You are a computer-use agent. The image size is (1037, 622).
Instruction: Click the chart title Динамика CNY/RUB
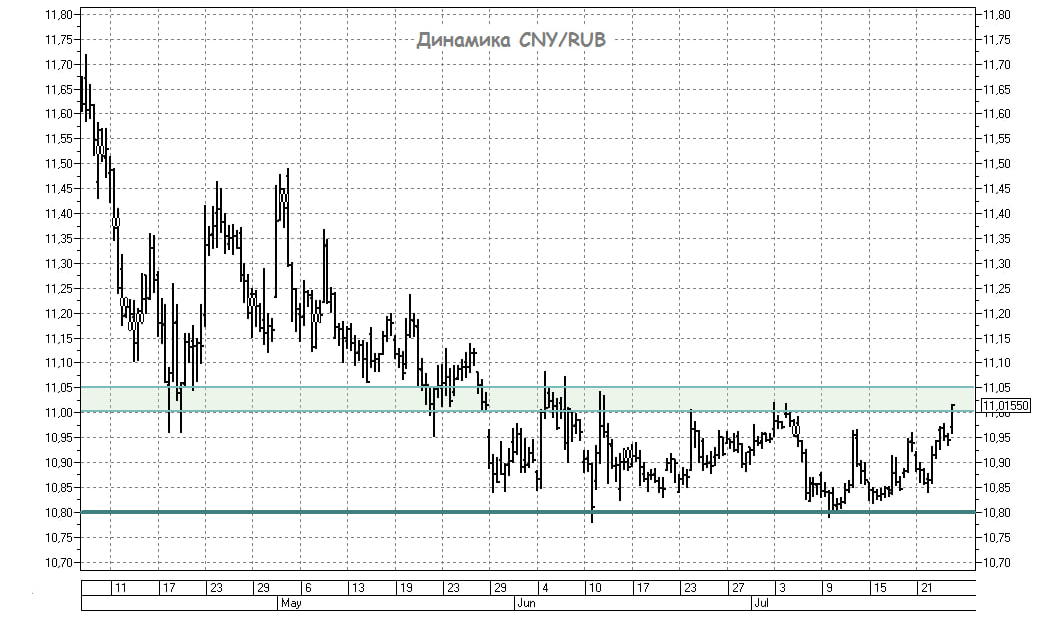511,40
